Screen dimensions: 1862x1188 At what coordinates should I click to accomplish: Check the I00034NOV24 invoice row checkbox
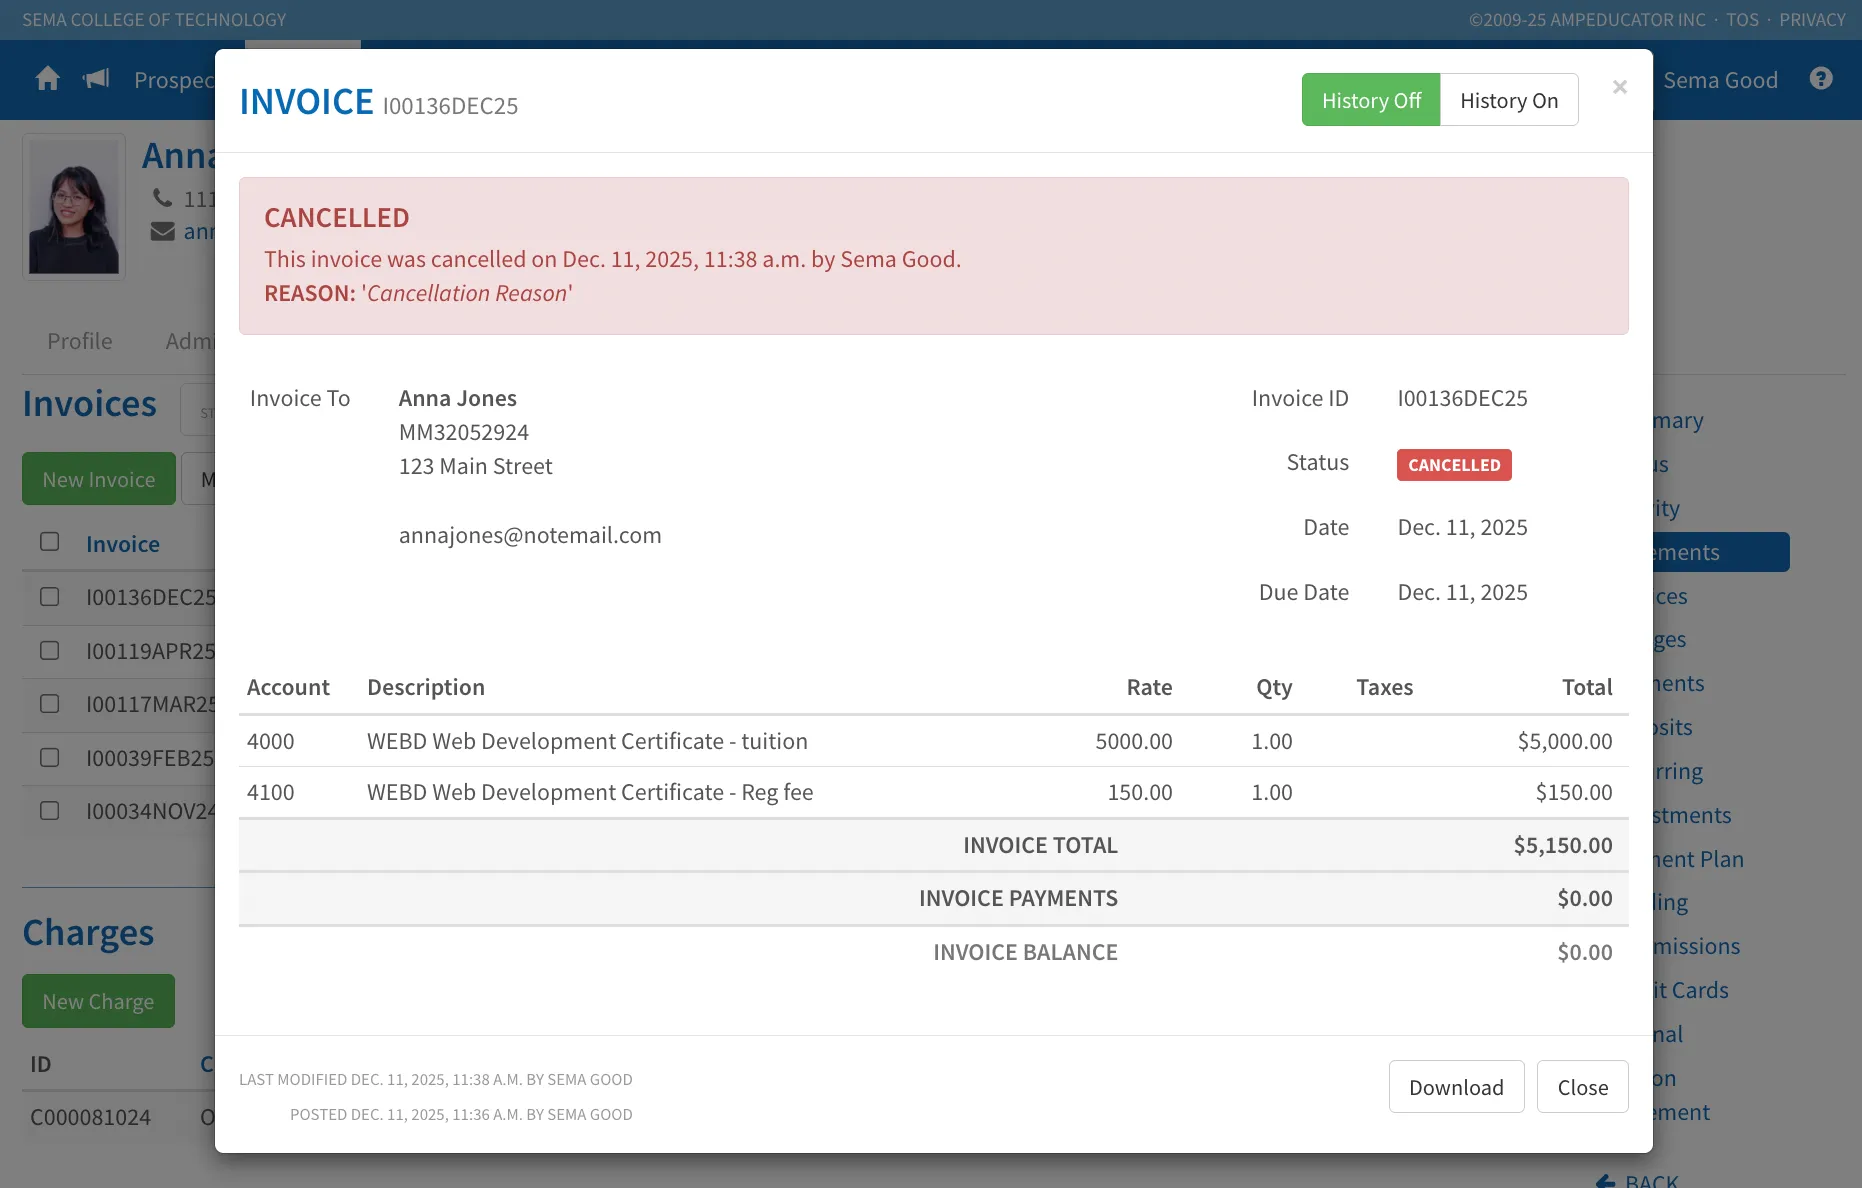point(50,811)
